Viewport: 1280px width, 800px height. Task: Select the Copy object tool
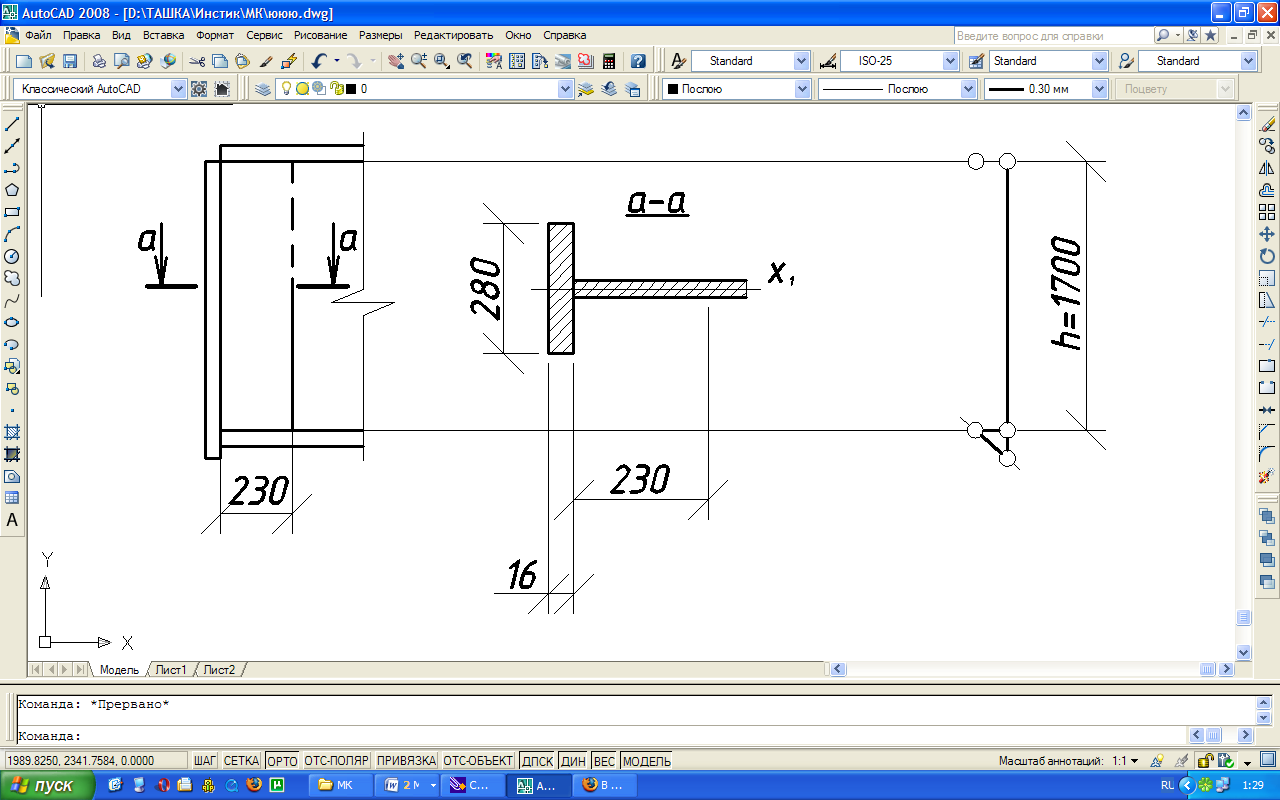1267,146
